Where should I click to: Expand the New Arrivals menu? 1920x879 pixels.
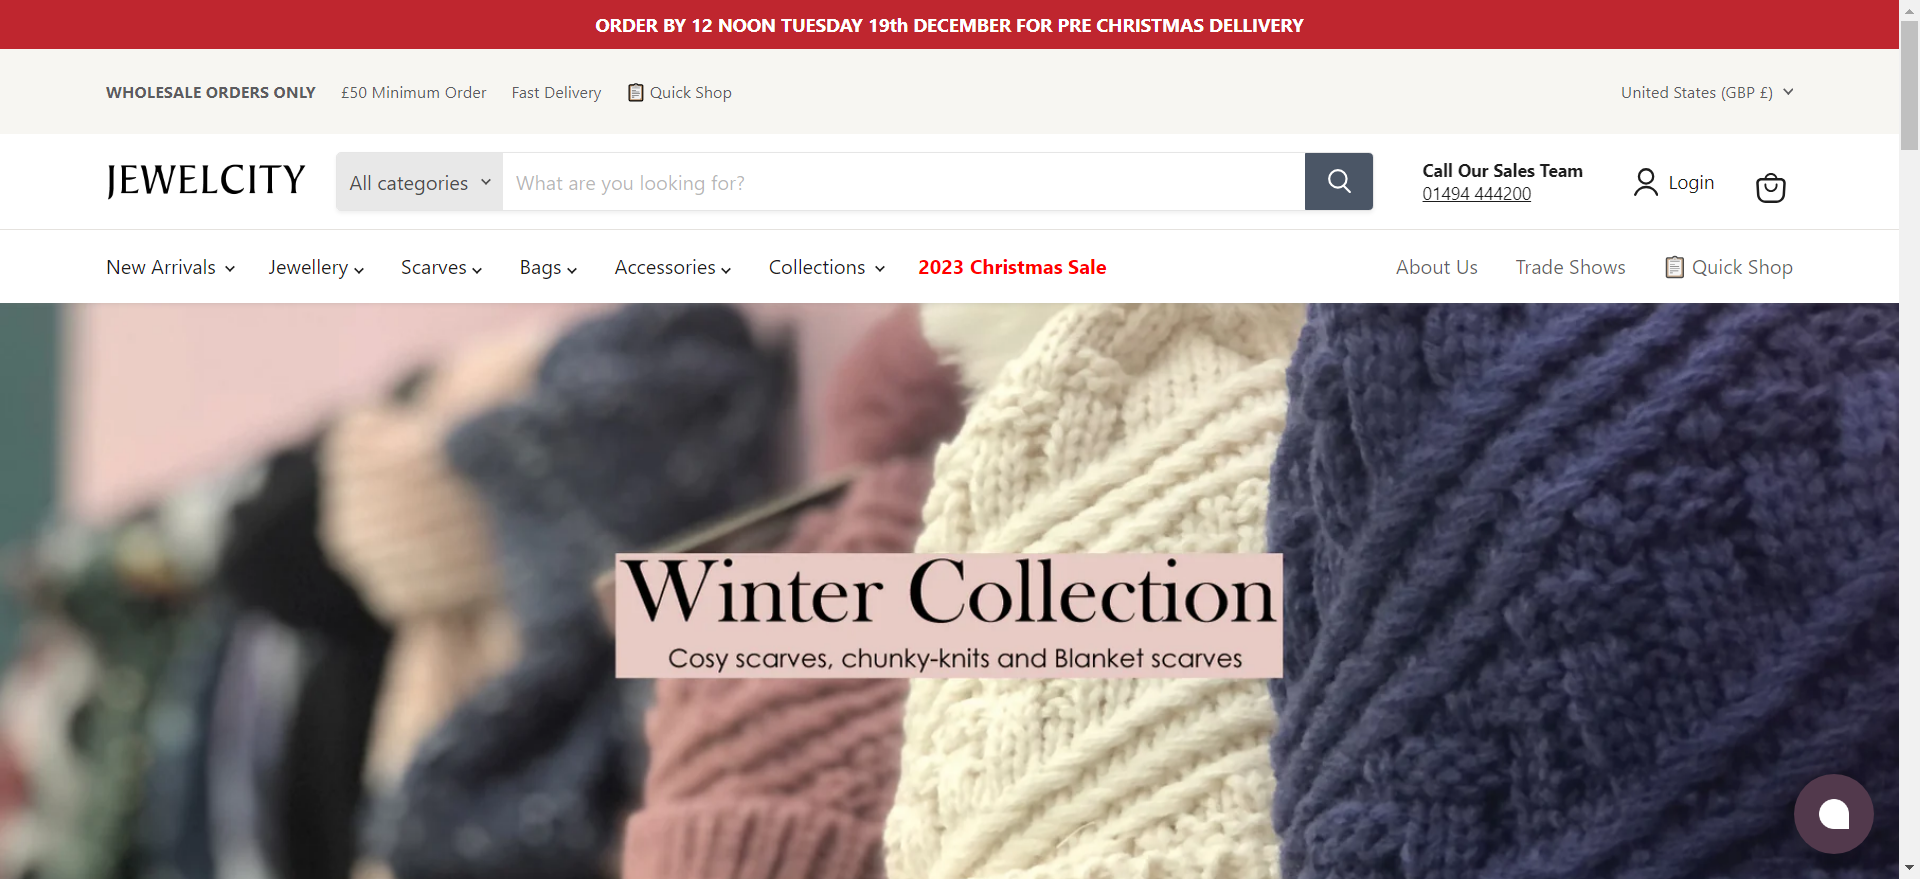click(171, 267)
